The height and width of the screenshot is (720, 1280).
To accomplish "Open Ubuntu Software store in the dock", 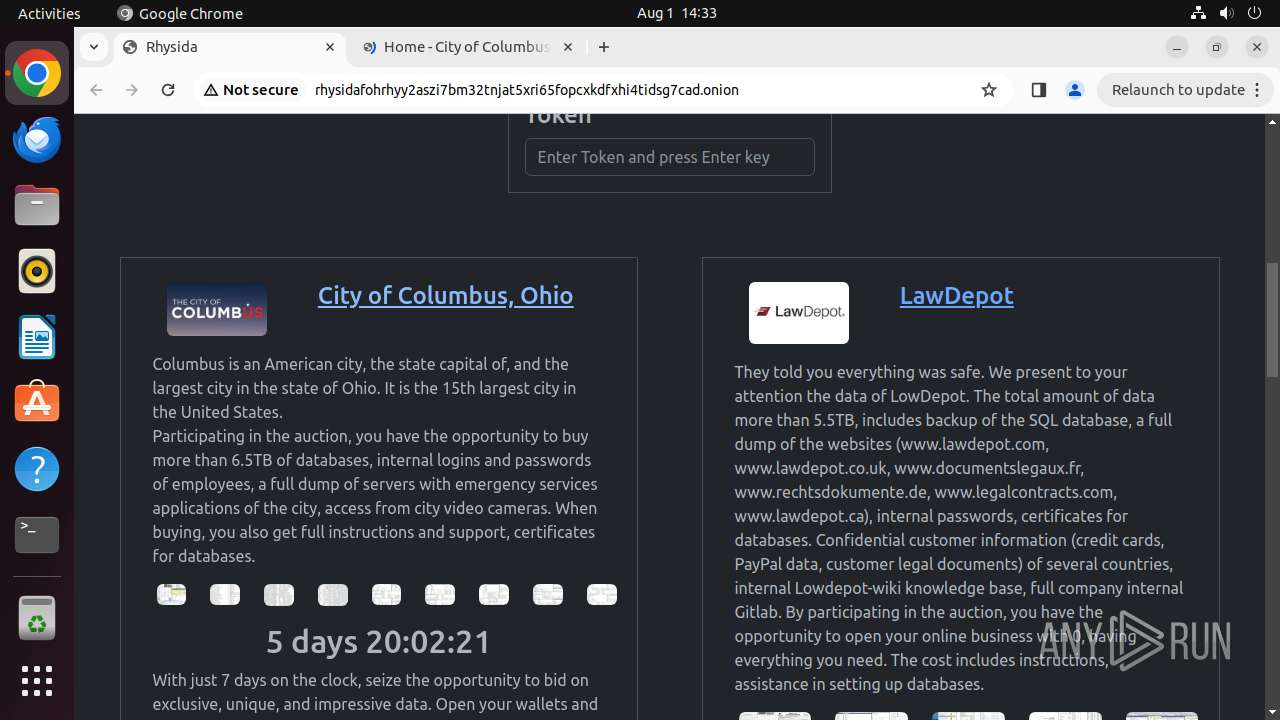I will (x=37, y=403).
